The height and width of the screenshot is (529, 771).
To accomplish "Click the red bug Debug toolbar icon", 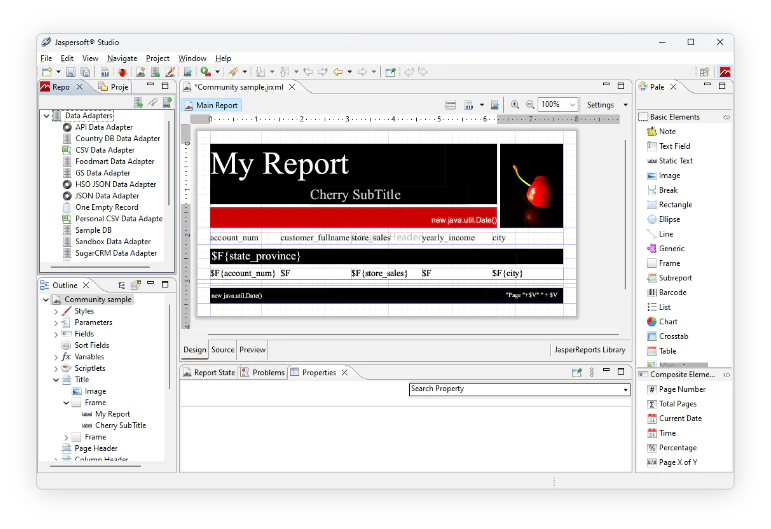I will [x=122, y=72].
